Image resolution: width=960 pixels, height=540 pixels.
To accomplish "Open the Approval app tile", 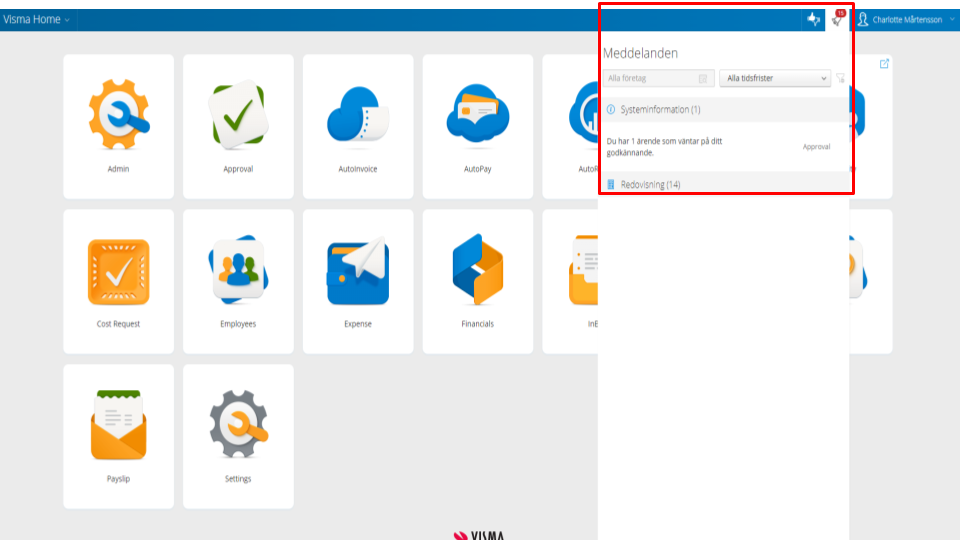I will (238, 126).
